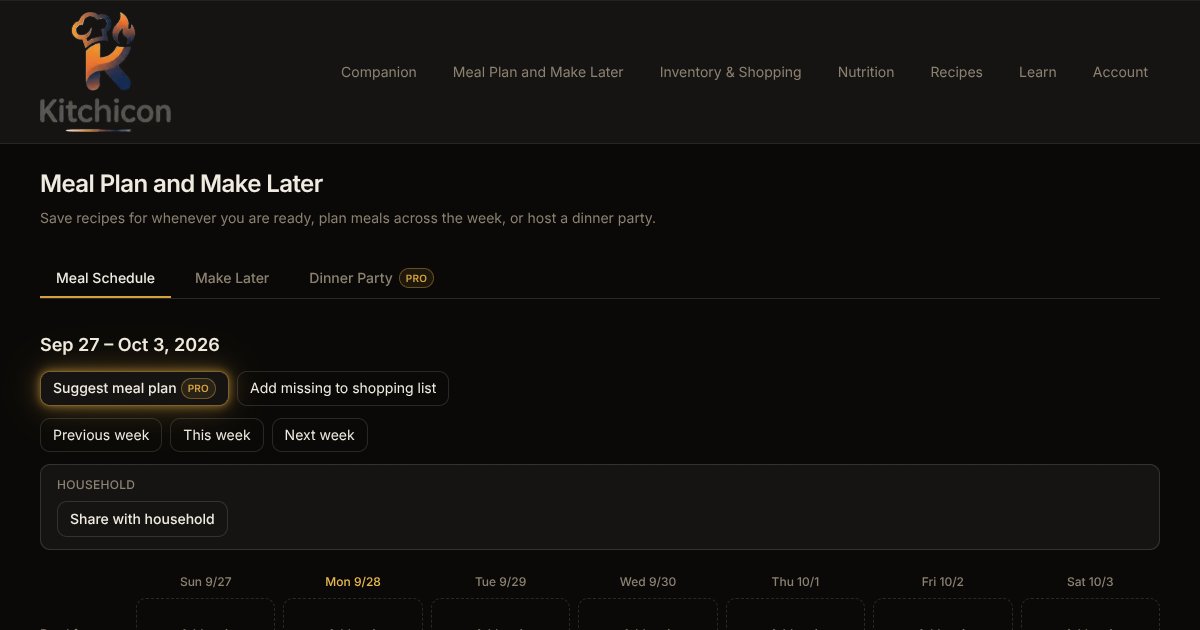This screenshot has height=630, width=1200.
Task: Open Meal Plan and Make Later in navigation
Action: pyautogui.click(x=538, y=72)
